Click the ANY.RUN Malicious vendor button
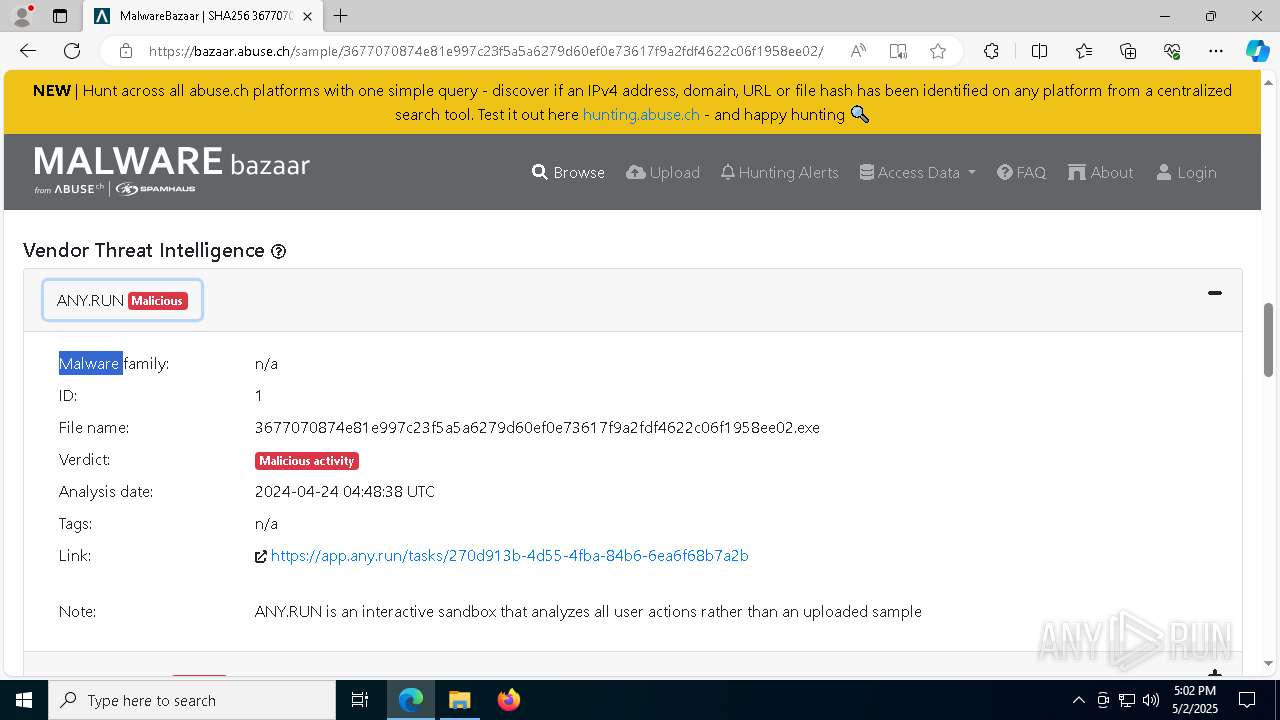Screen dimensions: 1280x720 click(122, 300)
